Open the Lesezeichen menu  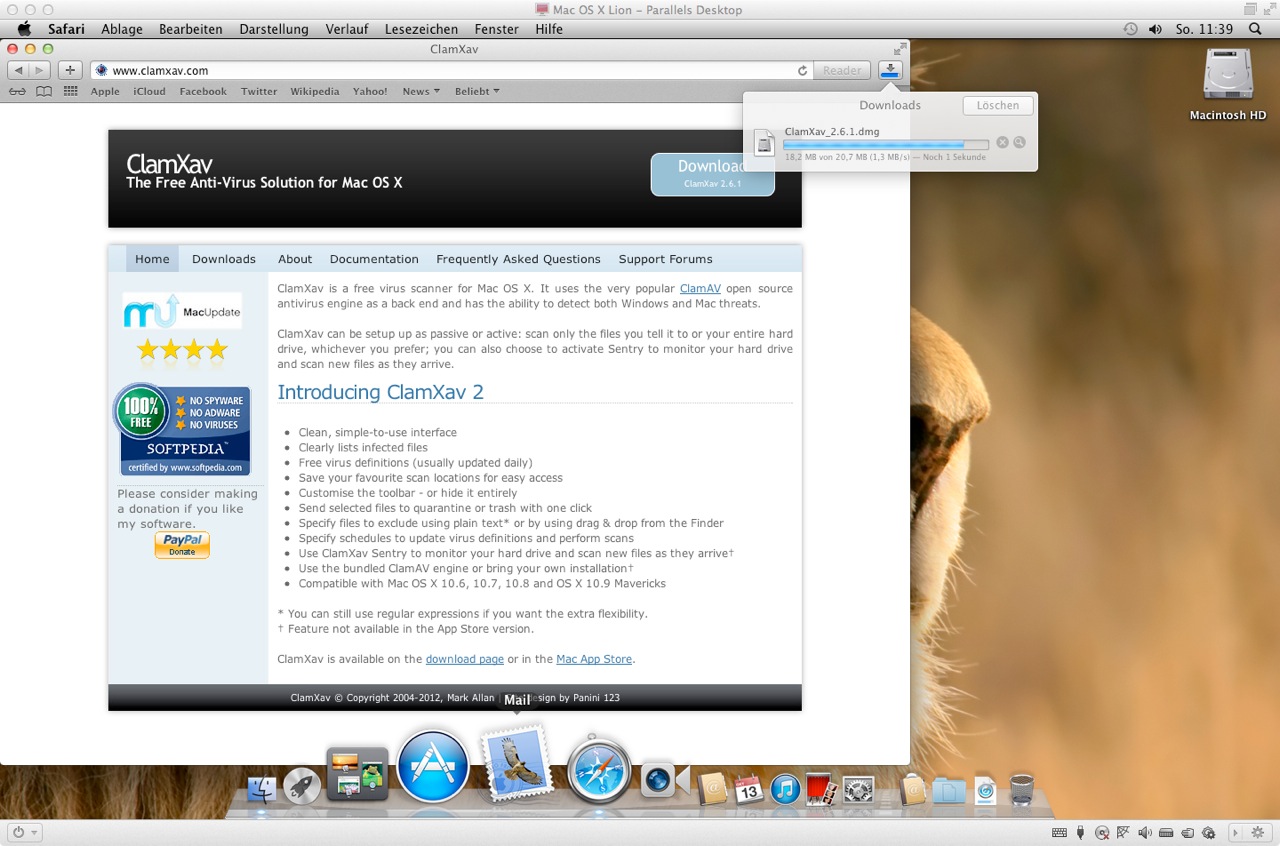click(x=421, y=29)
